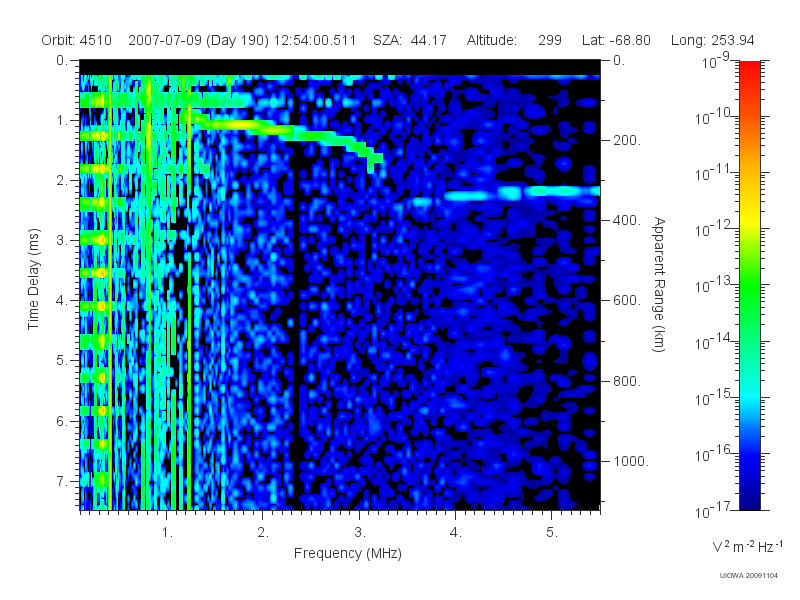Click the date '2007-07-09 (Day 190)' text
800x600 pixels.
tap(198, 40)
